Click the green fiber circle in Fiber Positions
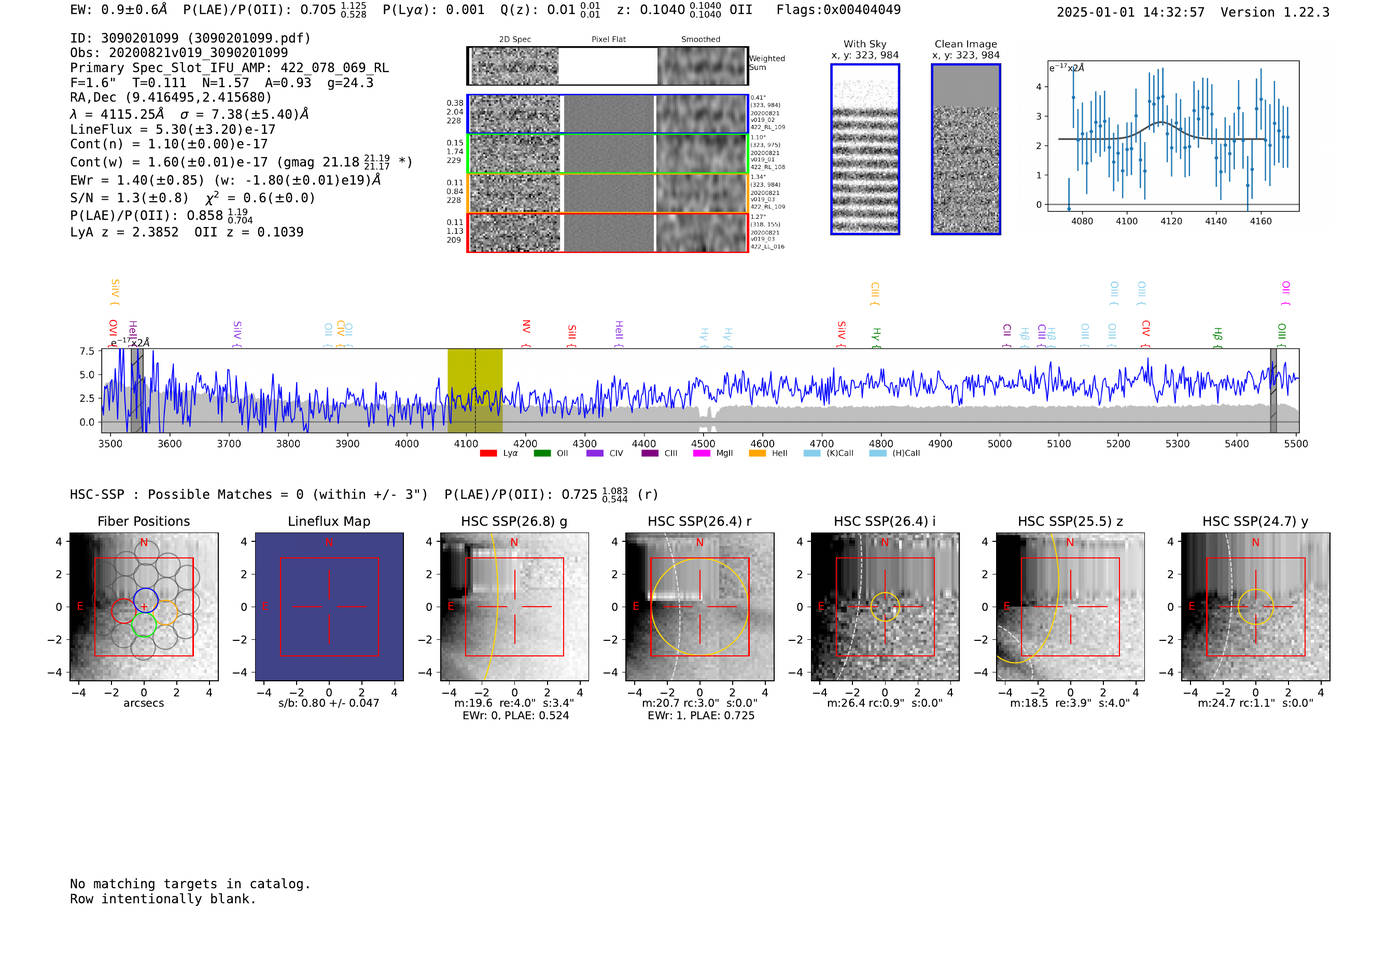Image resolution: width=1400 pixels, height=953 pixels. click(145, 625)
